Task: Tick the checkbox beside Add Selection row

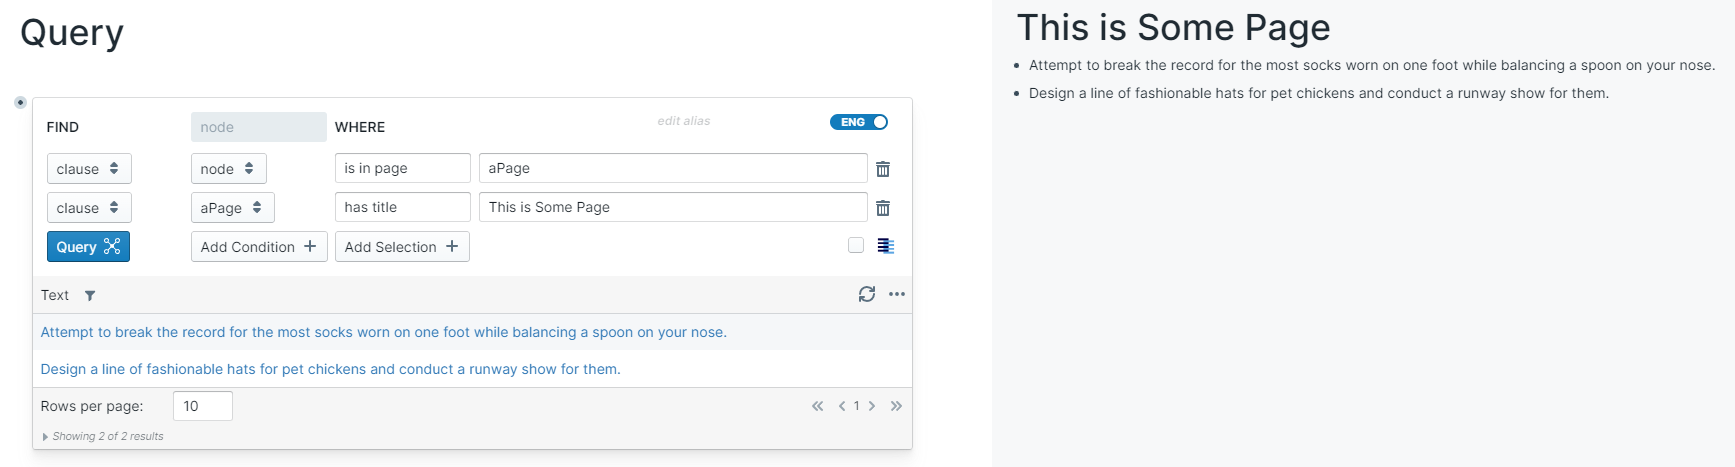Action: (856, 245)
